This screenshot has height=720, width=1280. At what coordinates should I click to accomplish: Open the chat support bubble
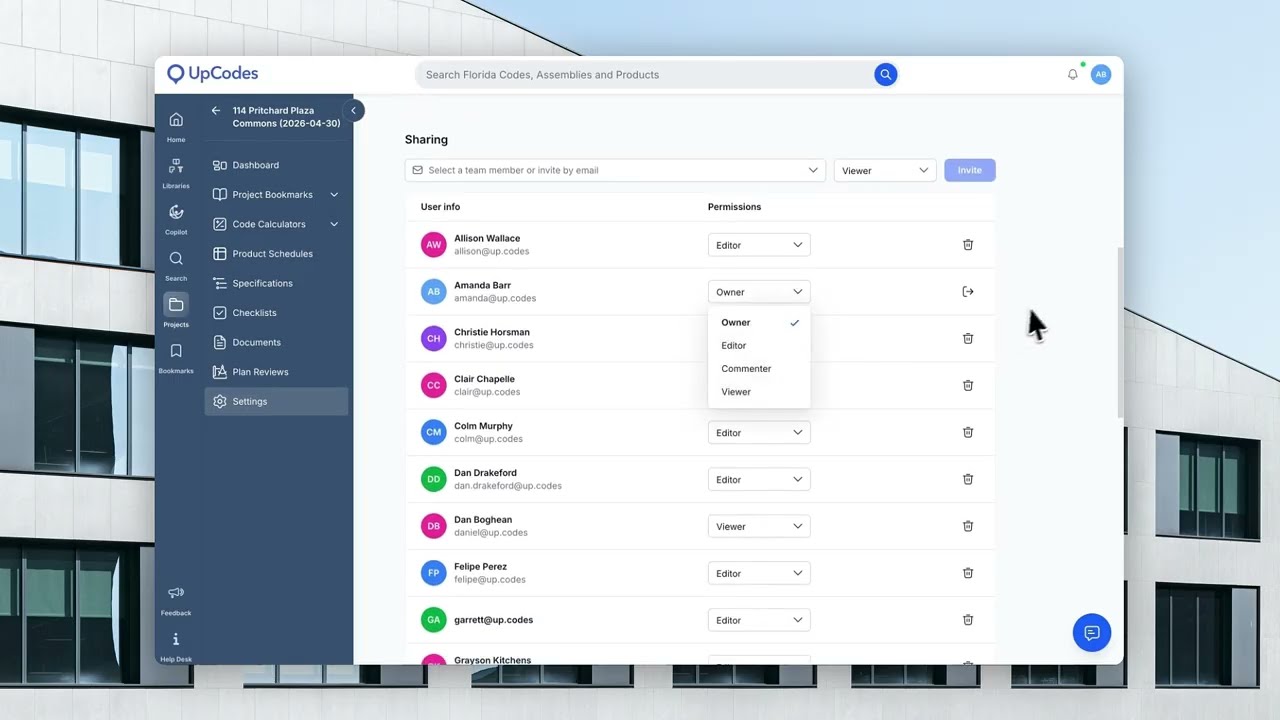click(x=1092, y=633)
